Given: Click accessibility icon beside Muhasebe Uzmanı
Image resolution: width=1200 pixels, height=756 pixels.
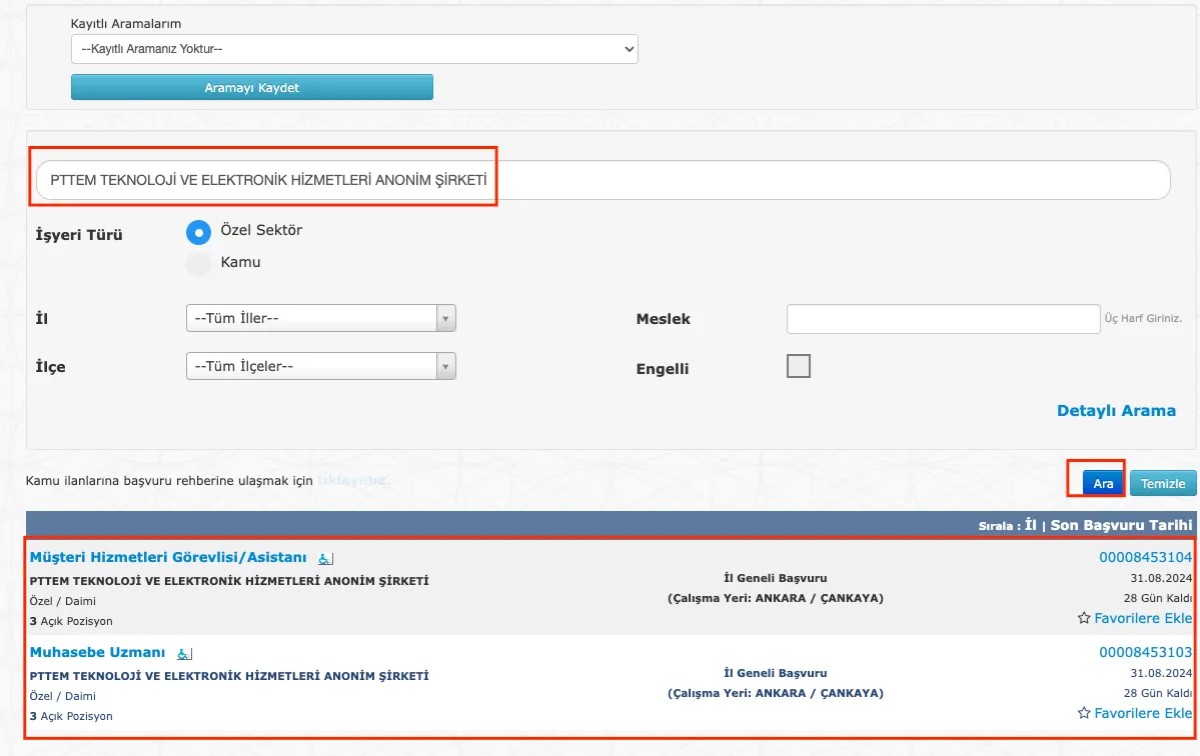Looking at the screenshot, I should (x=184, y=654).
